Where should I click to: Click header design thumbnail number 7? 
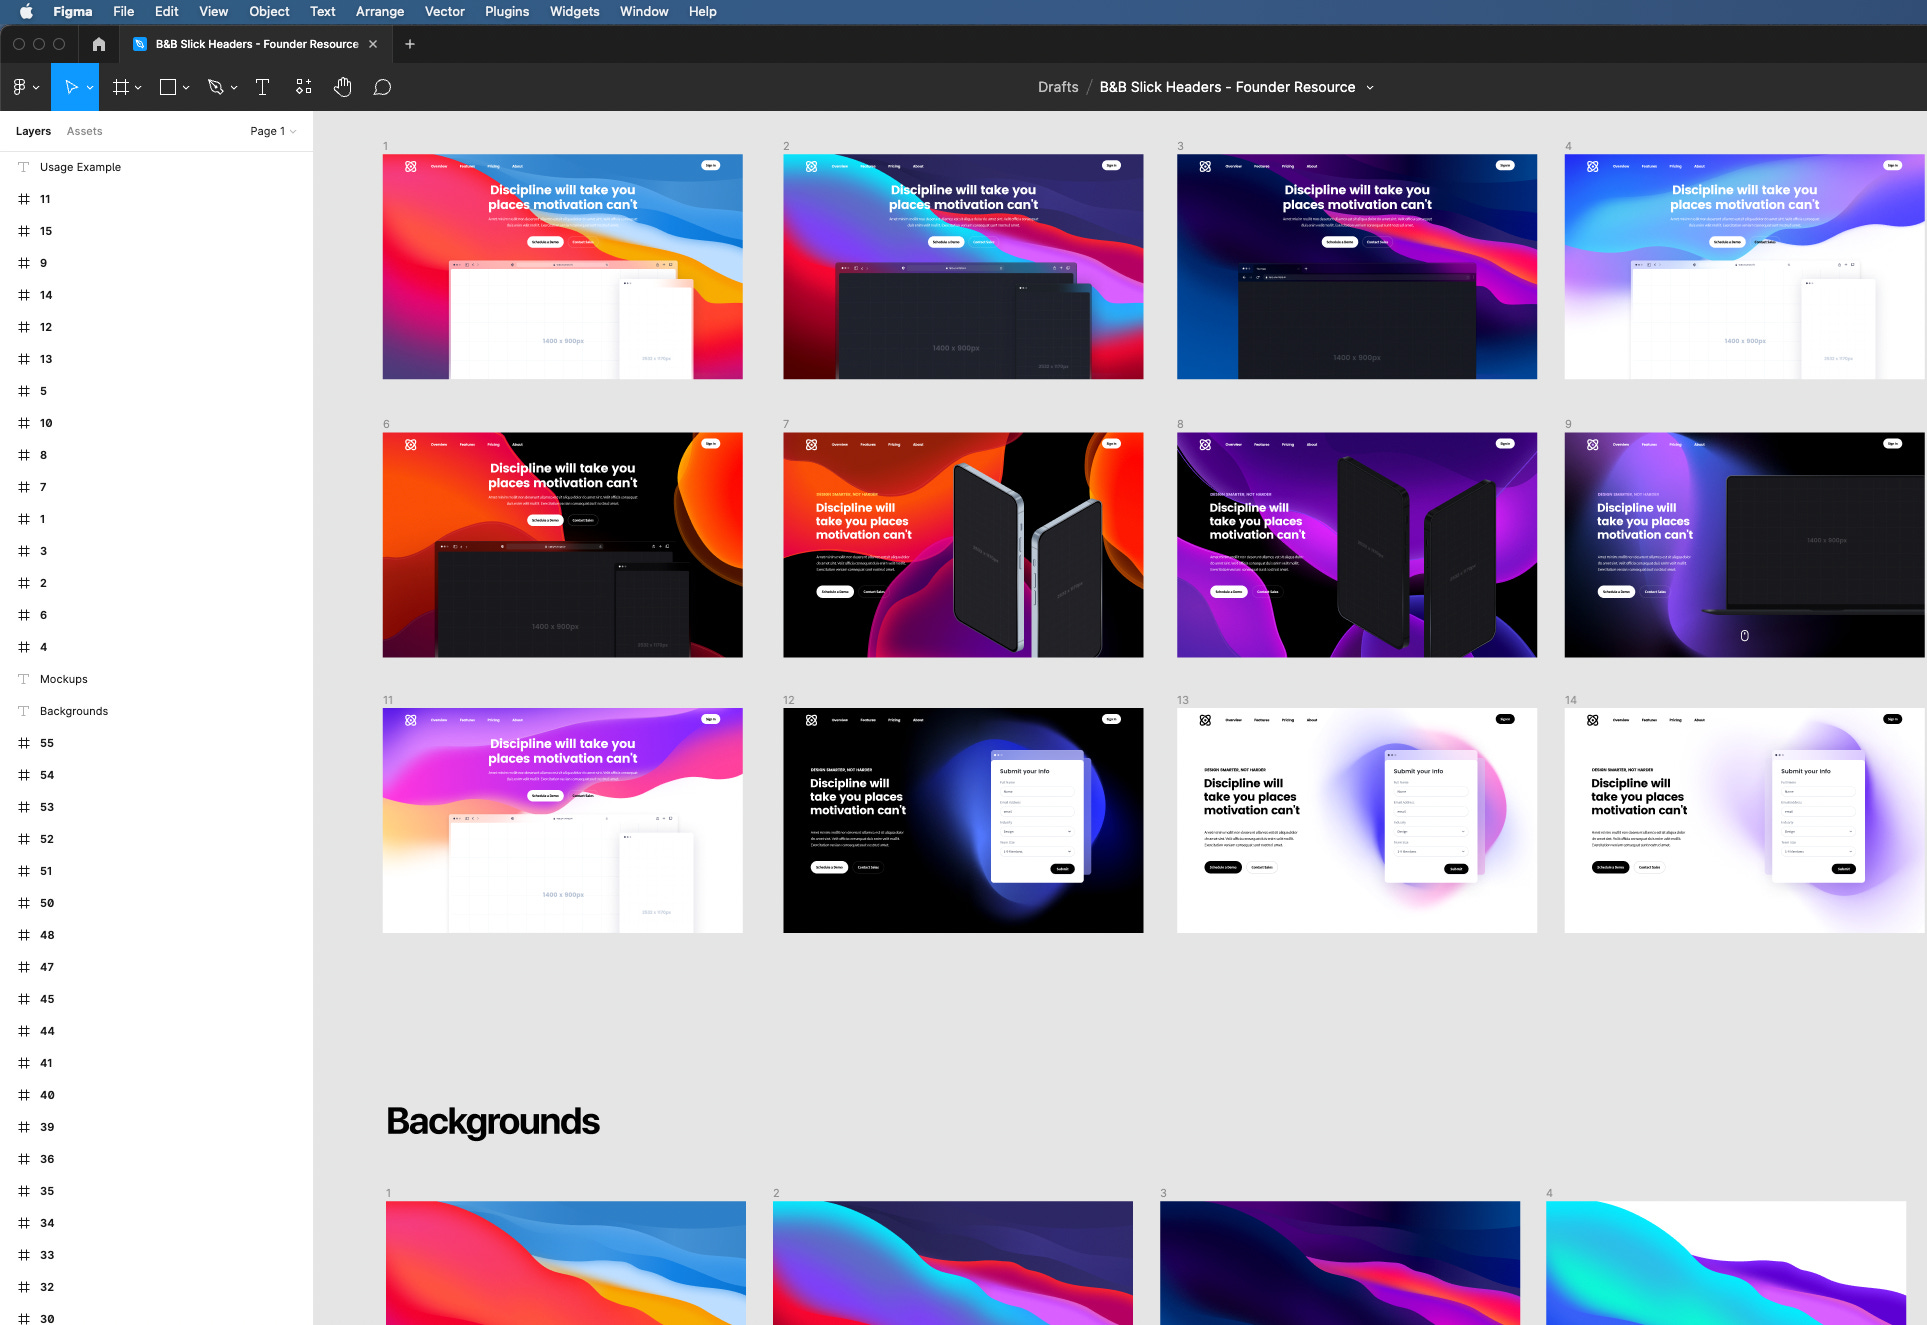pos(962,544)
